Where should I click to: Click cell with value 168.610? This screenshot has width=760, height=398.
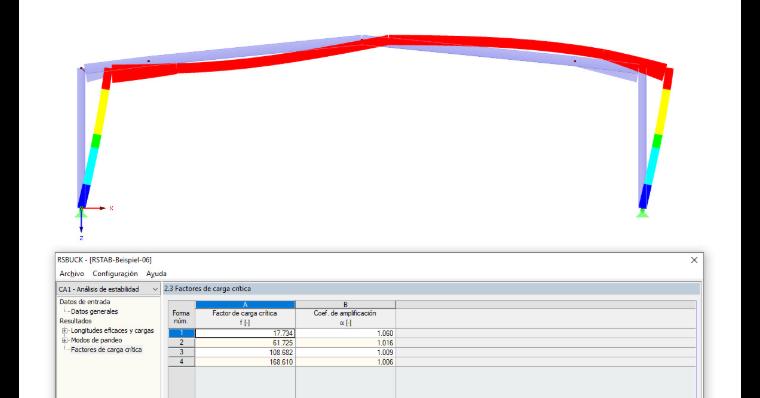pos(245,362)
